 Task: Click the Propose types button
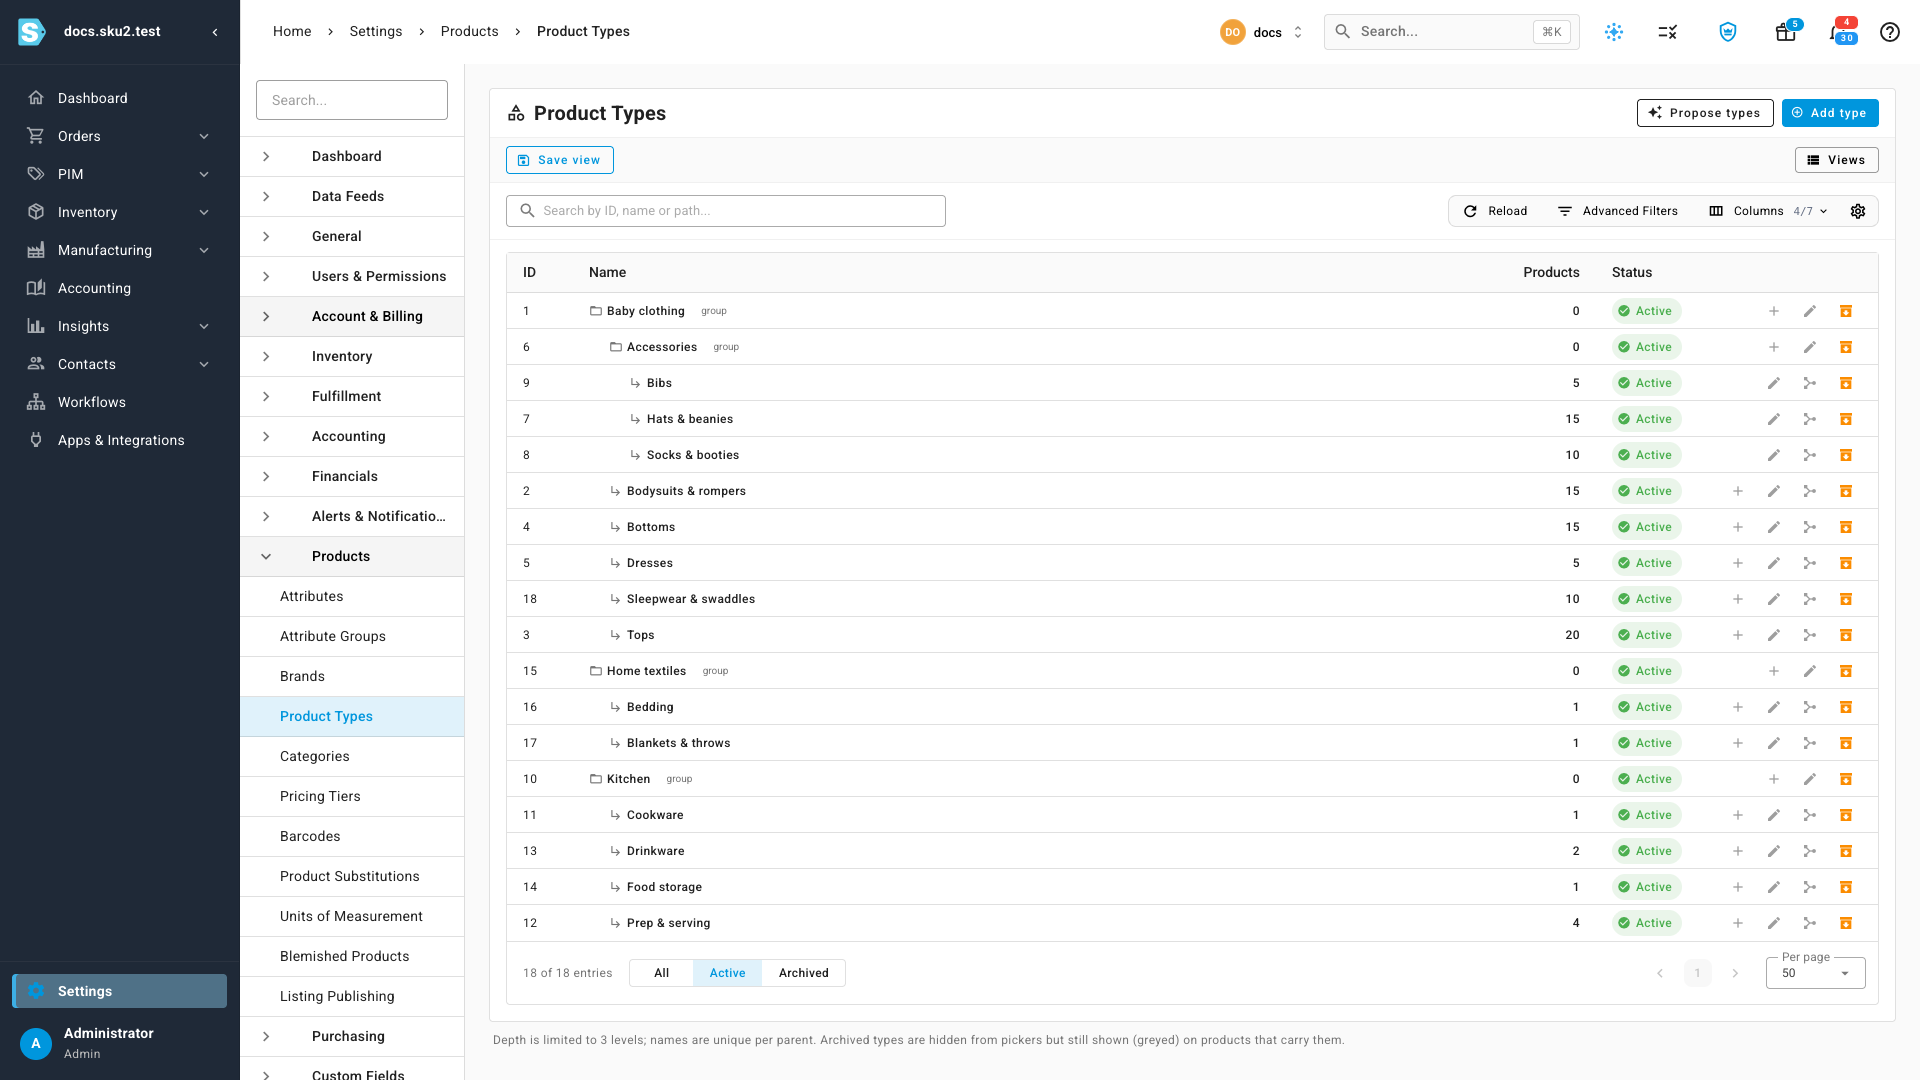(1705, 113)
